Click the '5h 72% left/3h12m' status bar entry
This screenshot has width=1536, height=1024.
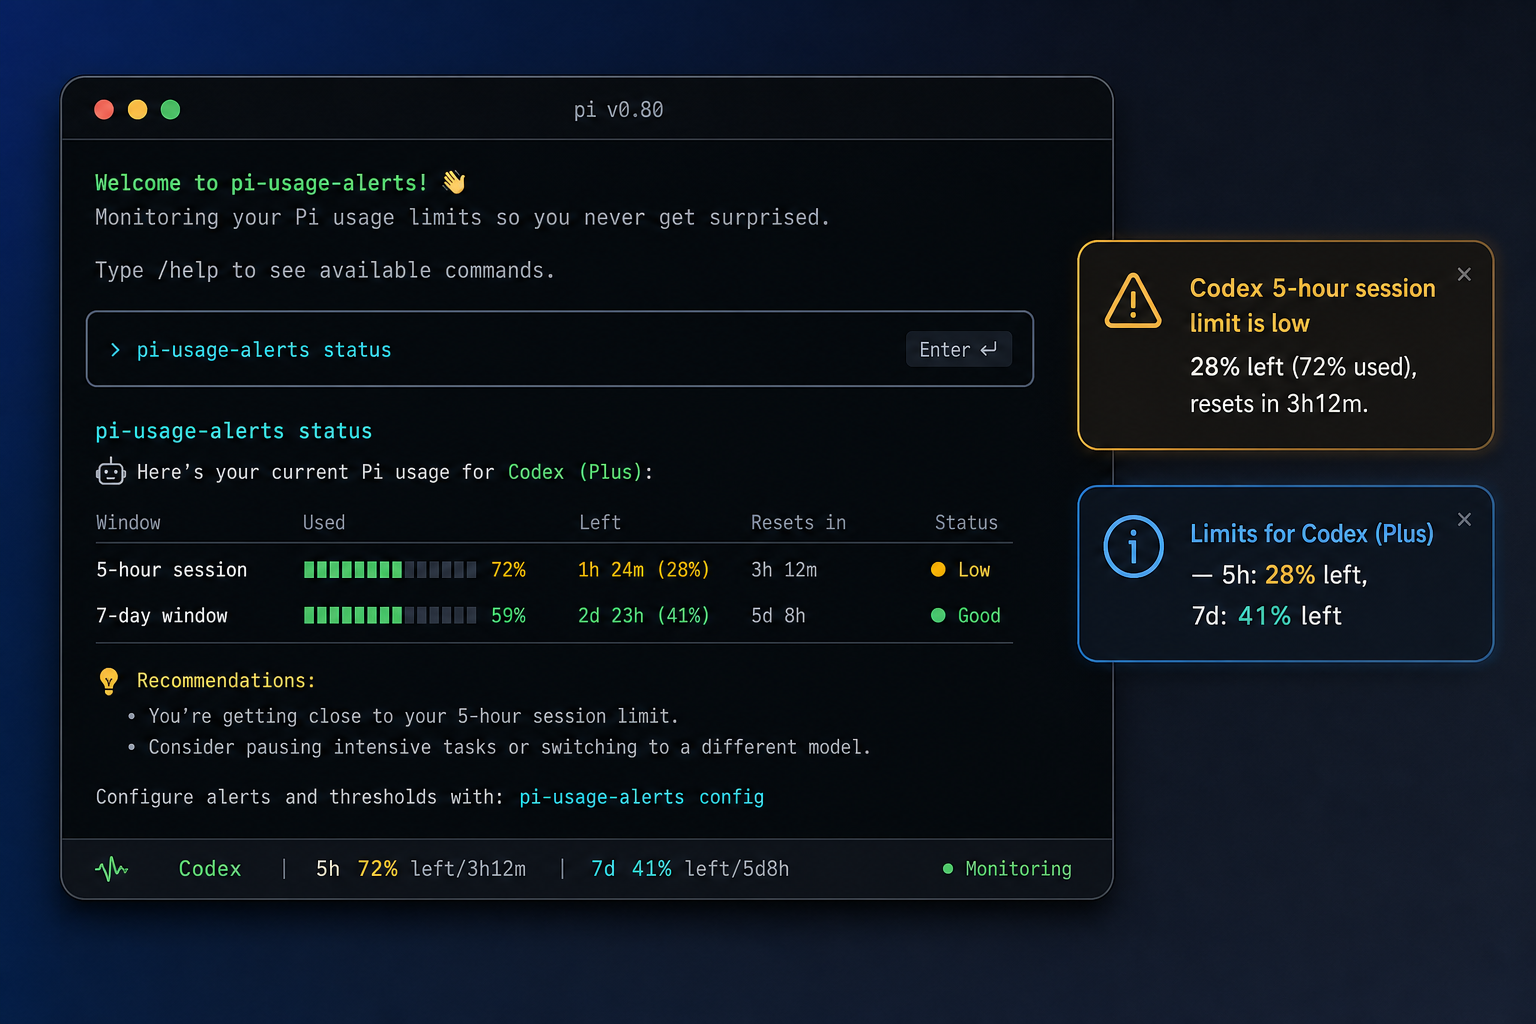[x=421, y=869]
